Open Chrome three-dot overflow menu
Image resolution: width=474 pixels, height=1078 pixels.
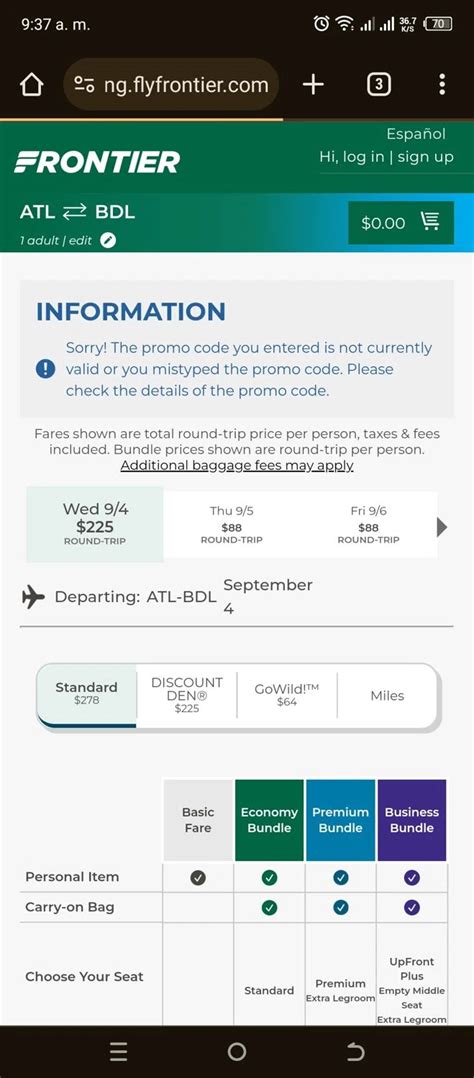[x=442, y=85]
